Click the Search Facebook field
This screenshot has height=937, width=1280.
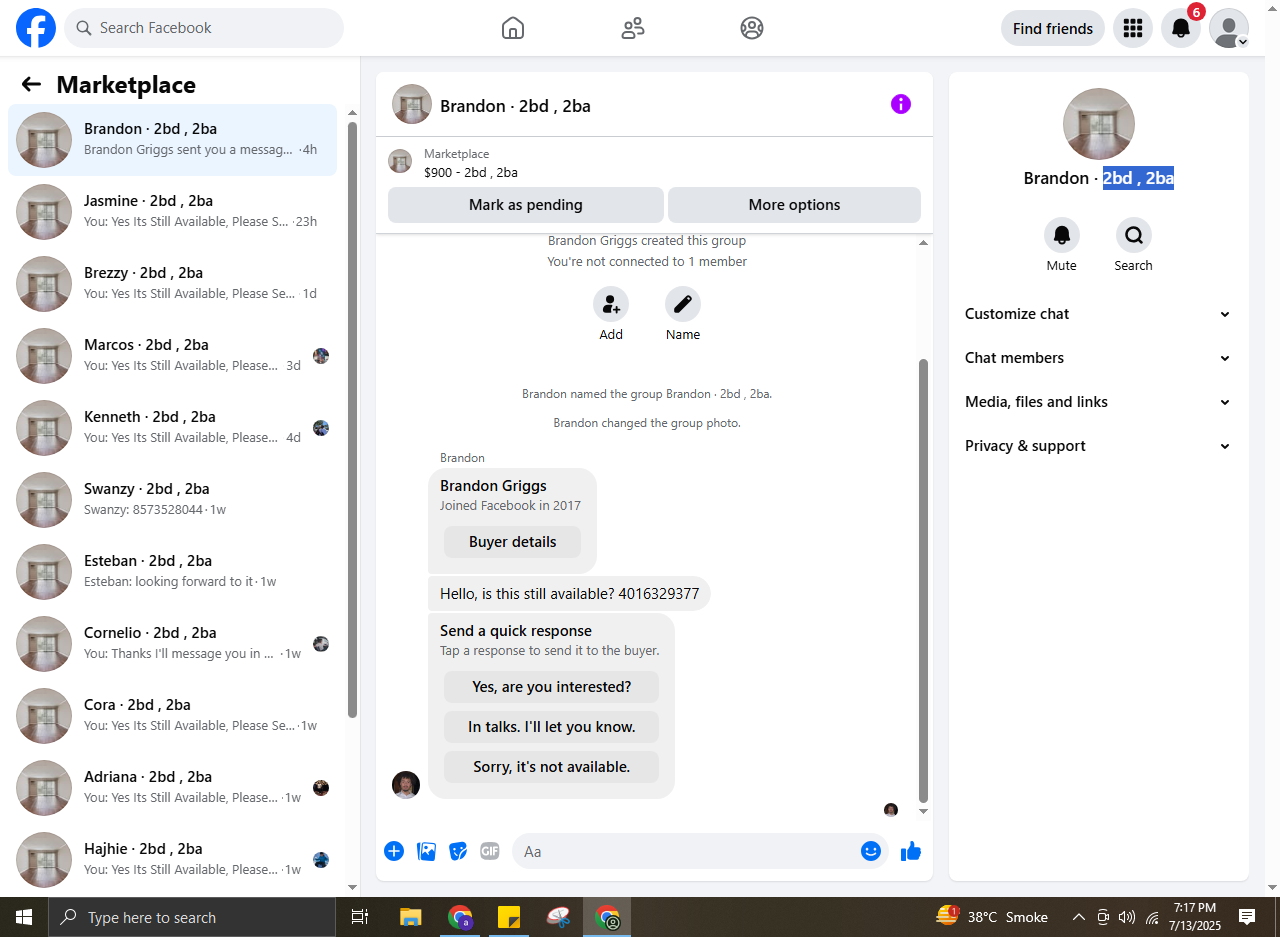tap(204, 28)
